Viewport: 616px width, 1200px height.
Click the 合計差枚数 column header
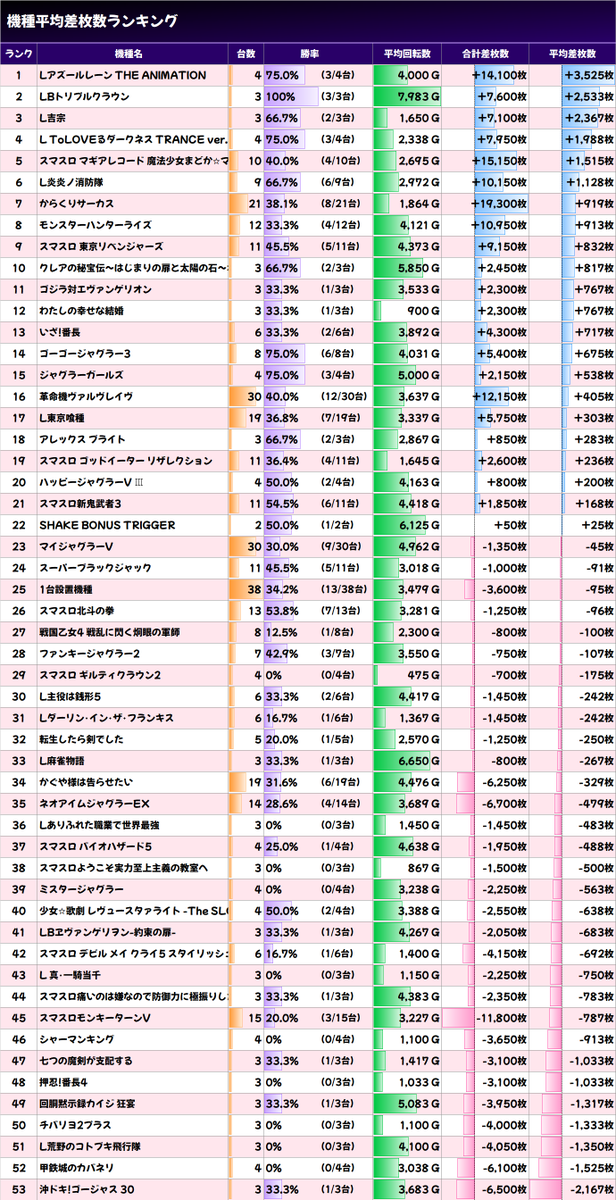coord(486,53)
